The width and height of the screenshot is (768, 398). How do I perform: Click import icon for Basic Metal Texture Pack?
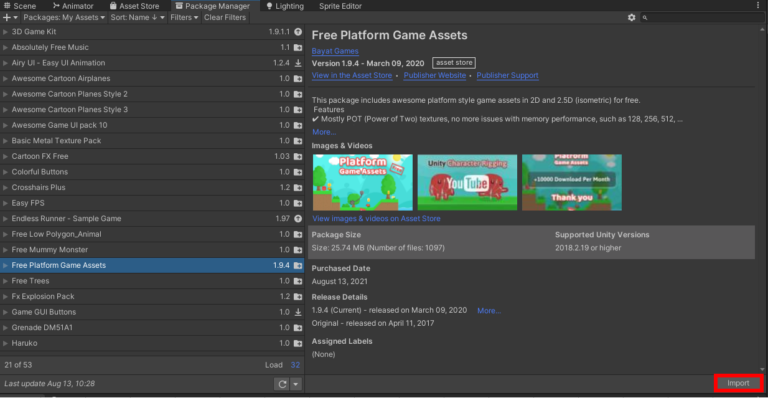298,140
